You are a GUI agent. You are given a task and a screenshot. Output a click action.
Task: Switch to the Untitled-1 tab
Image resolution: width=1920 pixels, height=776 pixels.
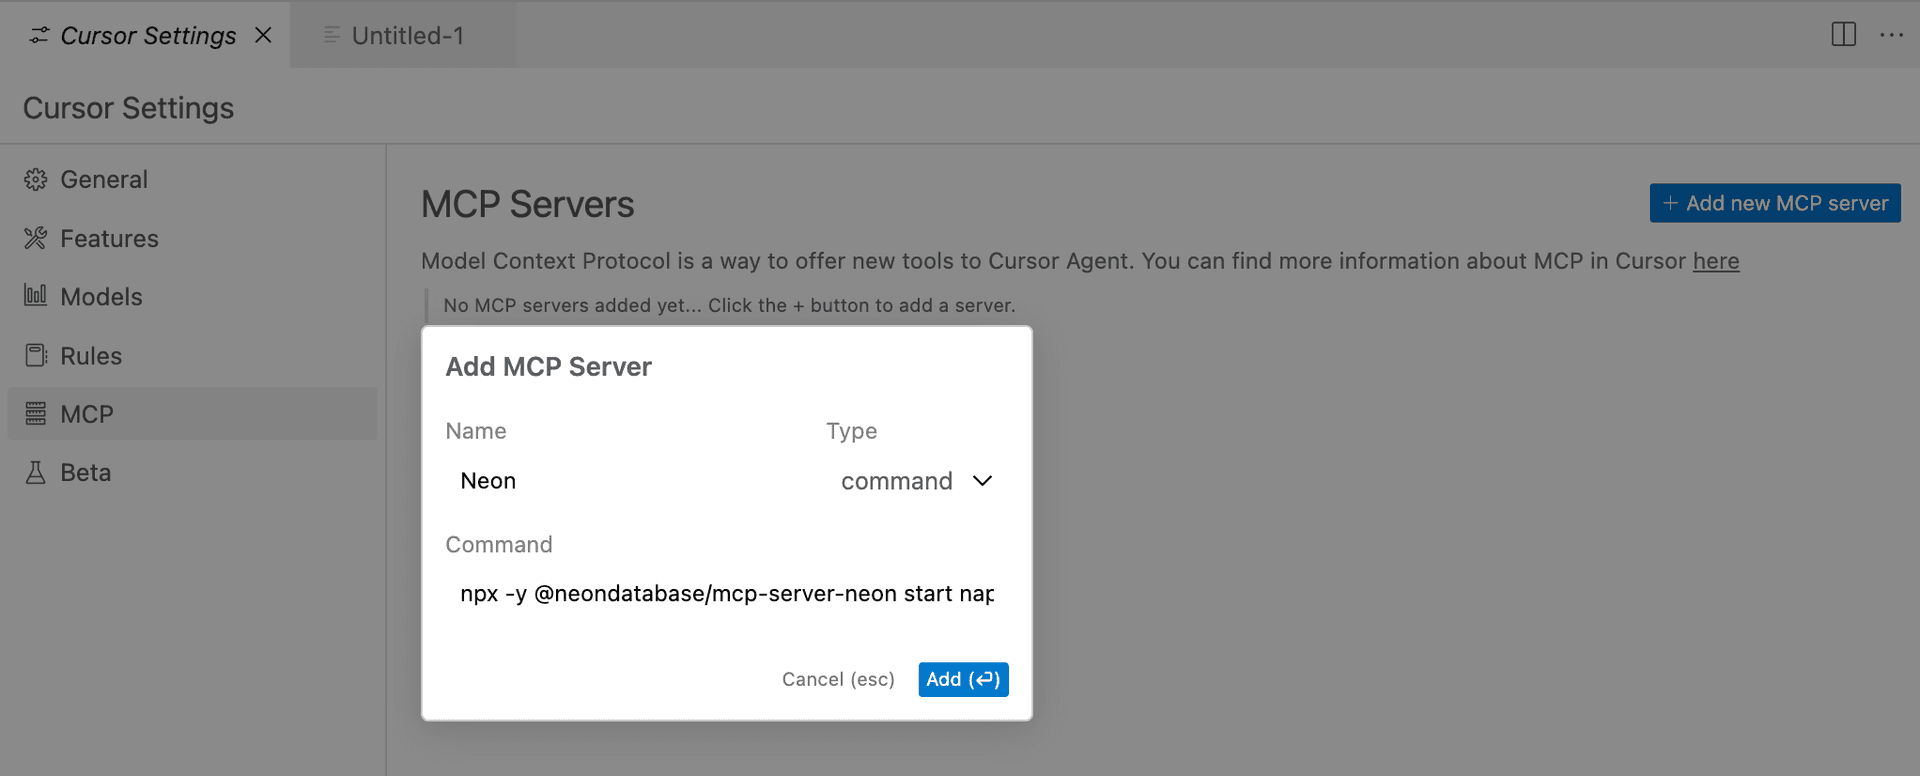pyautogui.click(x=407, y=36)
